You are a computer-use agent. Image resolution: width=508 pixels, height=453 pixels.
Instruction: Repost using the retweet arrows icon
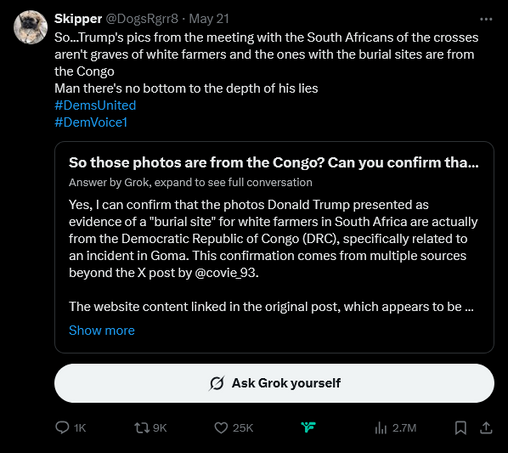(x=142, y=428)
